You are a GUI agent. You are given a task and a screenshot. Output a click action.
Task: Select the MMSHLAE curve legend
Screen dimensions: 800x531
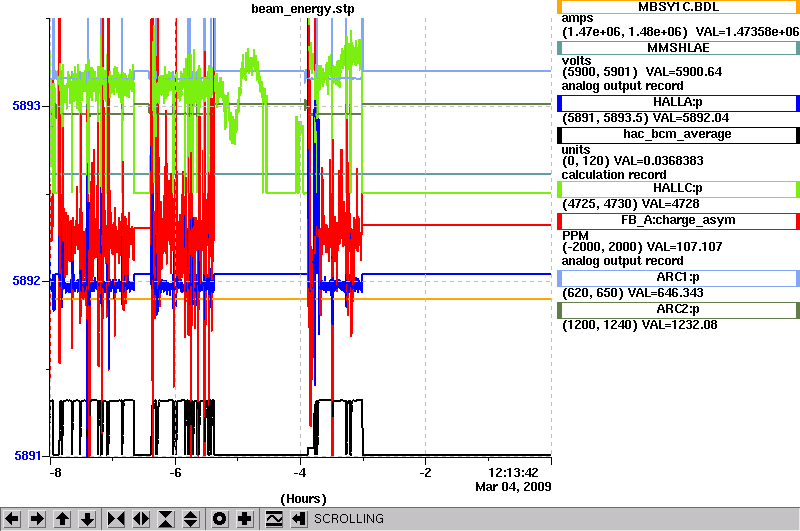pyautogui.click(x=678, y=48)
